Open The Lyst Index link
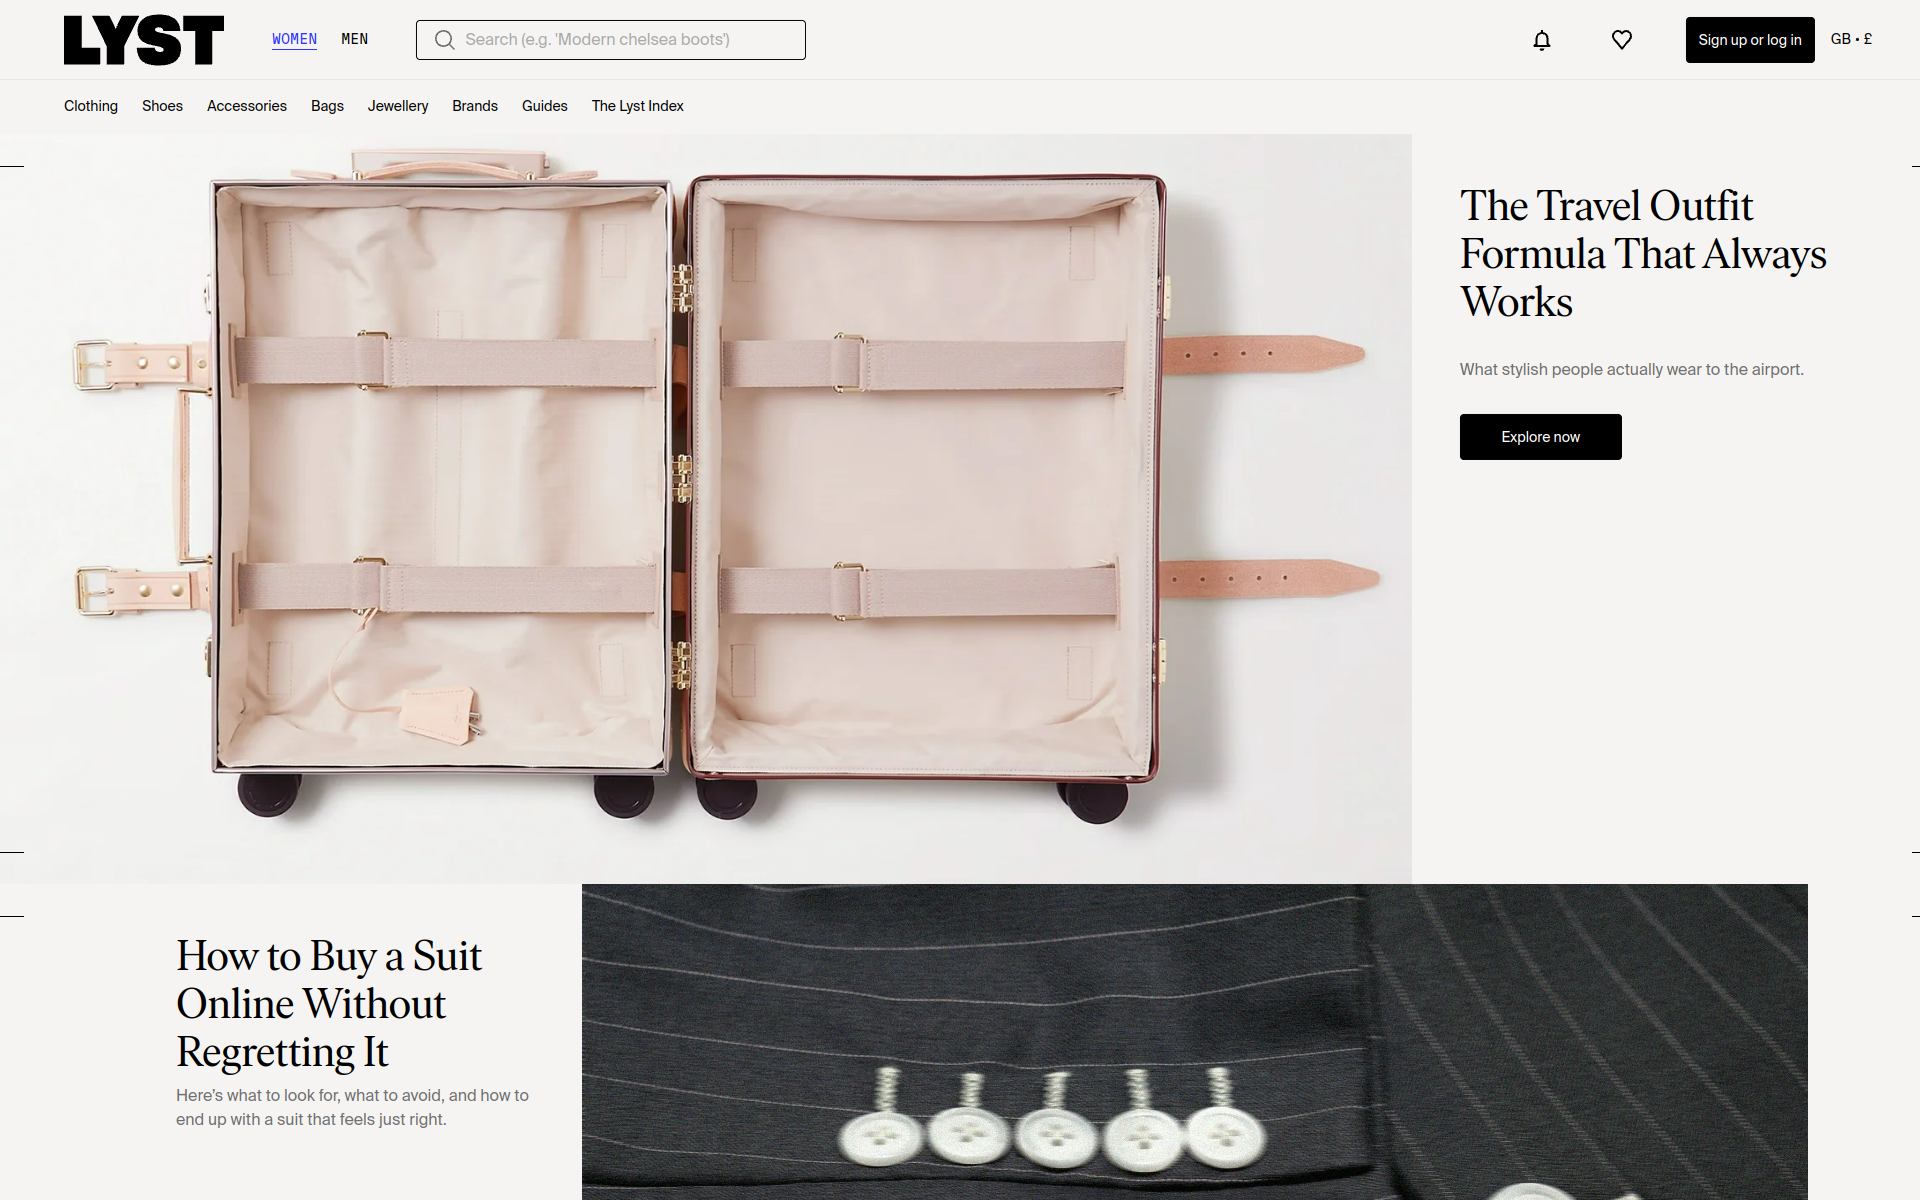 (x=638, y=106)
